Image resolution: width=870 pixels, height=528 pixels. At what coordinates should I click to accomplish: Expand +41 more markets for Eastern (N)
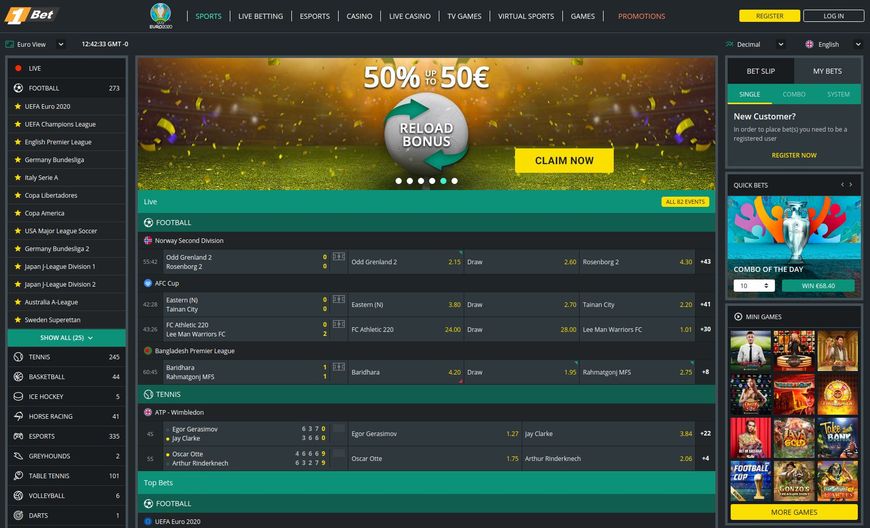tap(705, 304)
